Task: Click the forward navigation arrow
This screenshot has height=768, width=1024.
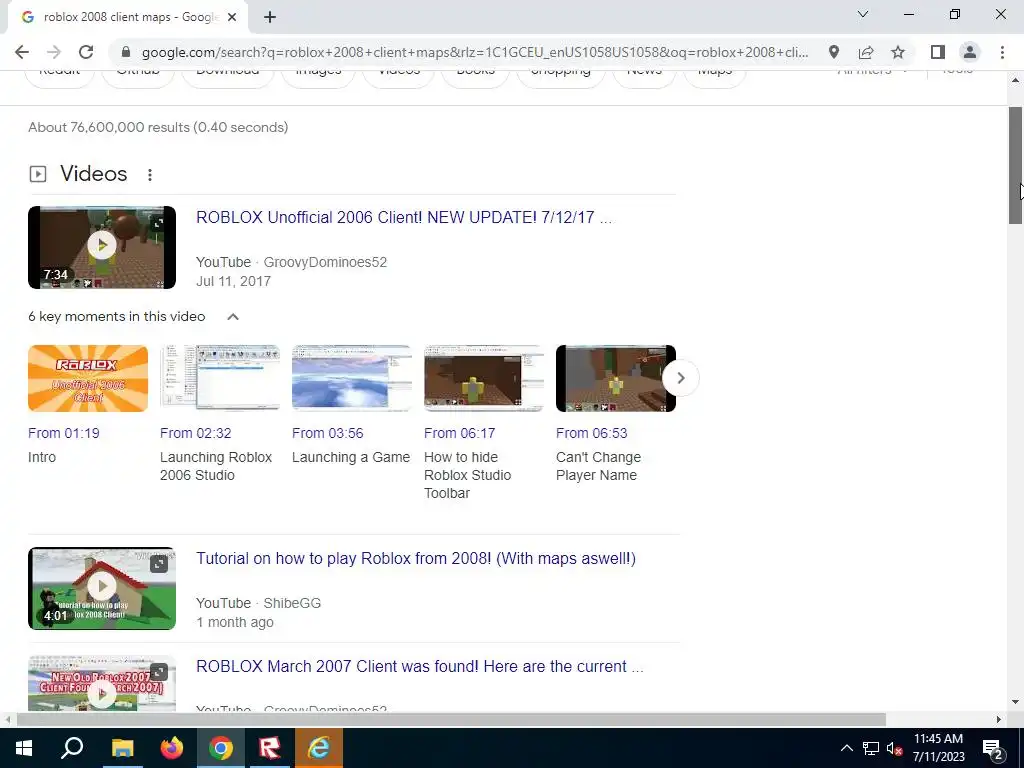Action: (54, 52)
